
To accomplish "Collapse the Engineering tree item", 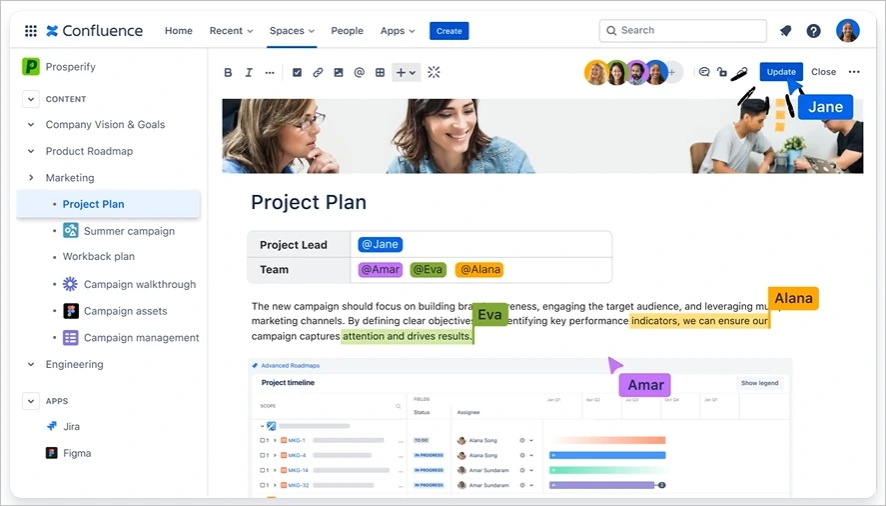I will 31,364.
